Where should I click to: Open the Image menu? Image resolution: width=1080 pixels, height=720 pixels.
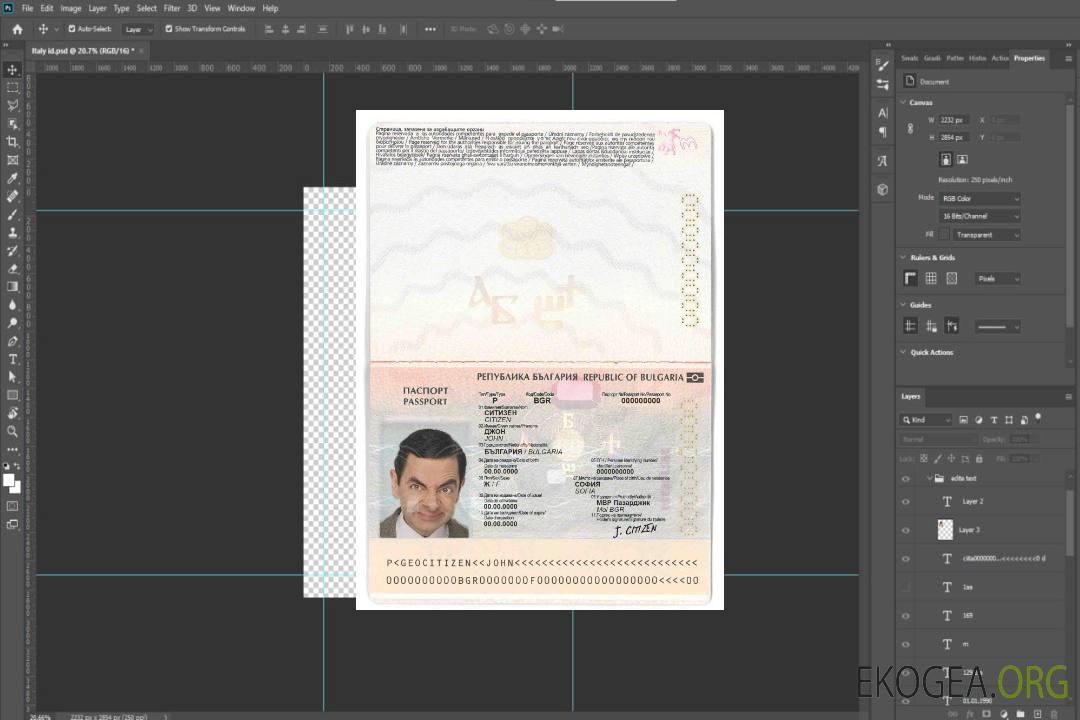[x=71, y=8]
